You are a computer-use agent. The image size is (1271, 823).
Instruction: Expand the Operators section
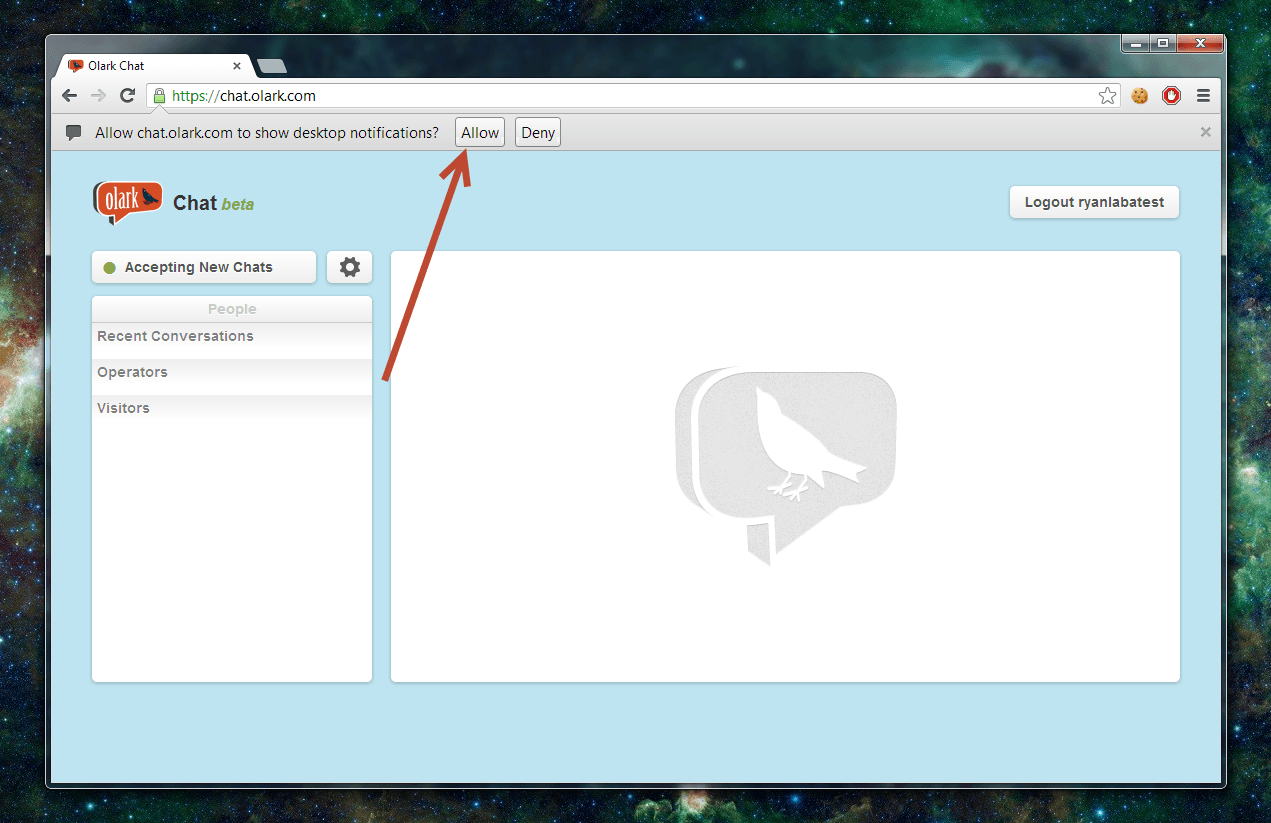point(132,372)
